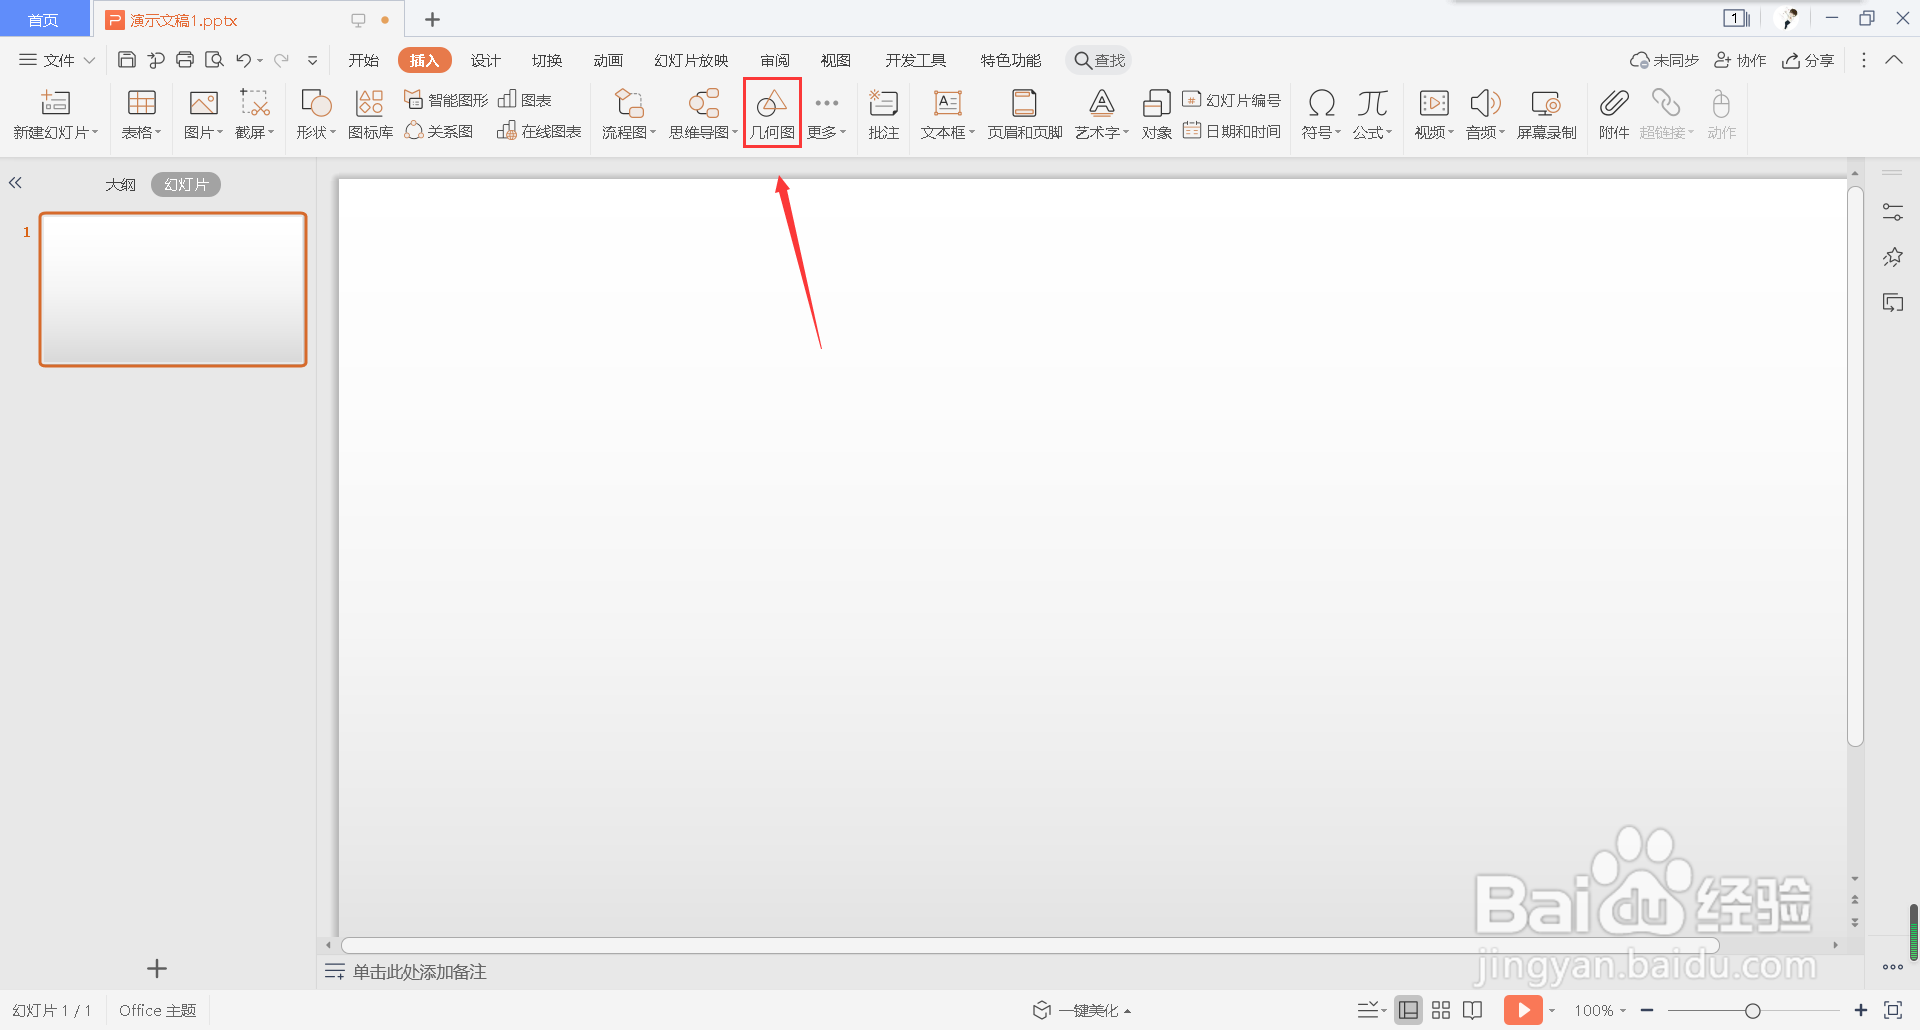This screenshot has width=1920, height=1030.
Task: Zoom out with the minus button
Action: pyautogui.click(x=1647, y=1010)
